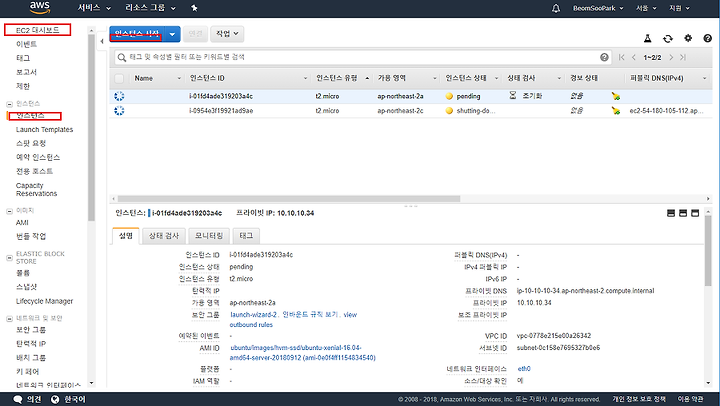
Task: Switch to the 설명 description tab
Action: 126,236
